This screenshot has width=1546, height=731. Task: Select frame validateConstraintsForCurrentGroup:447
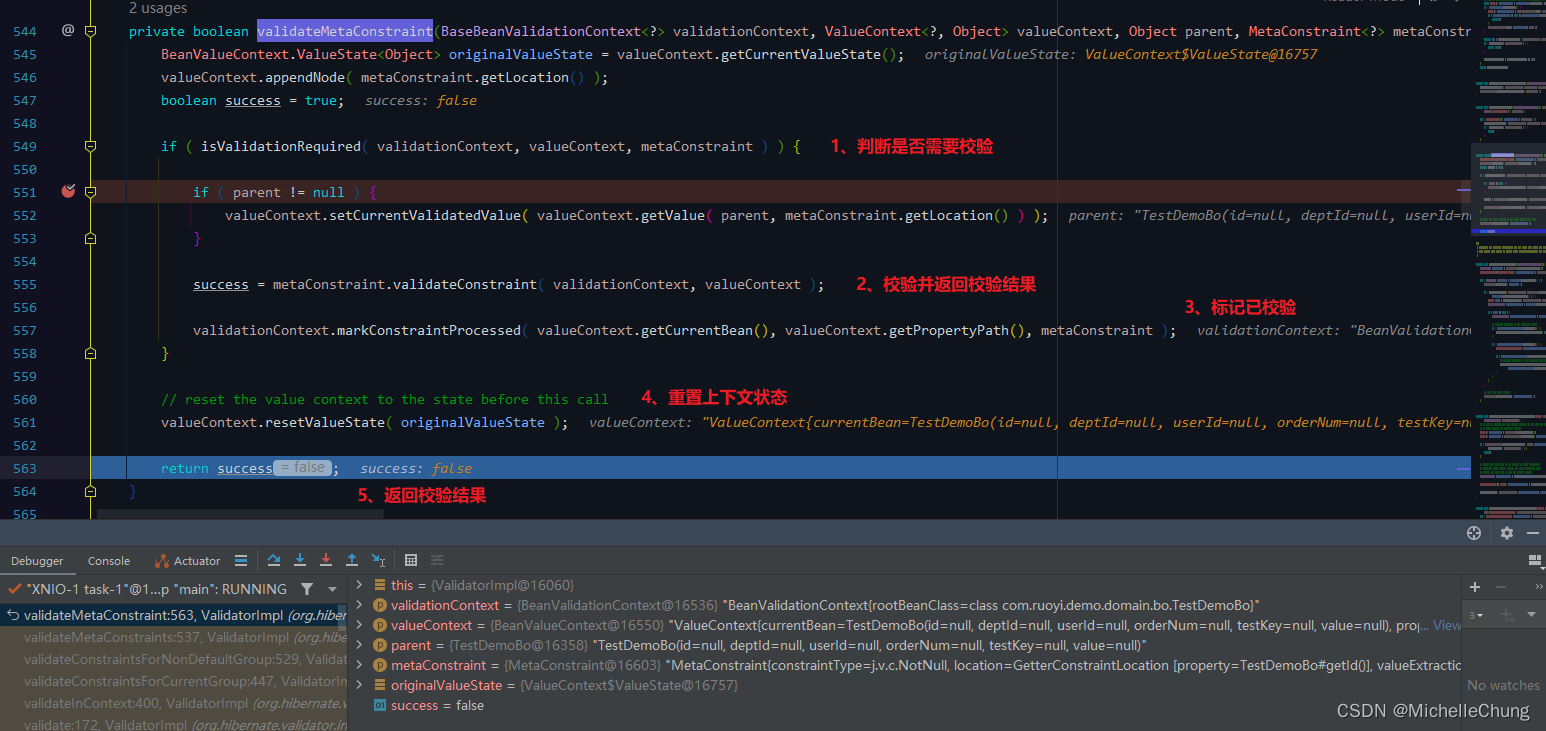[x=173, y=681]
